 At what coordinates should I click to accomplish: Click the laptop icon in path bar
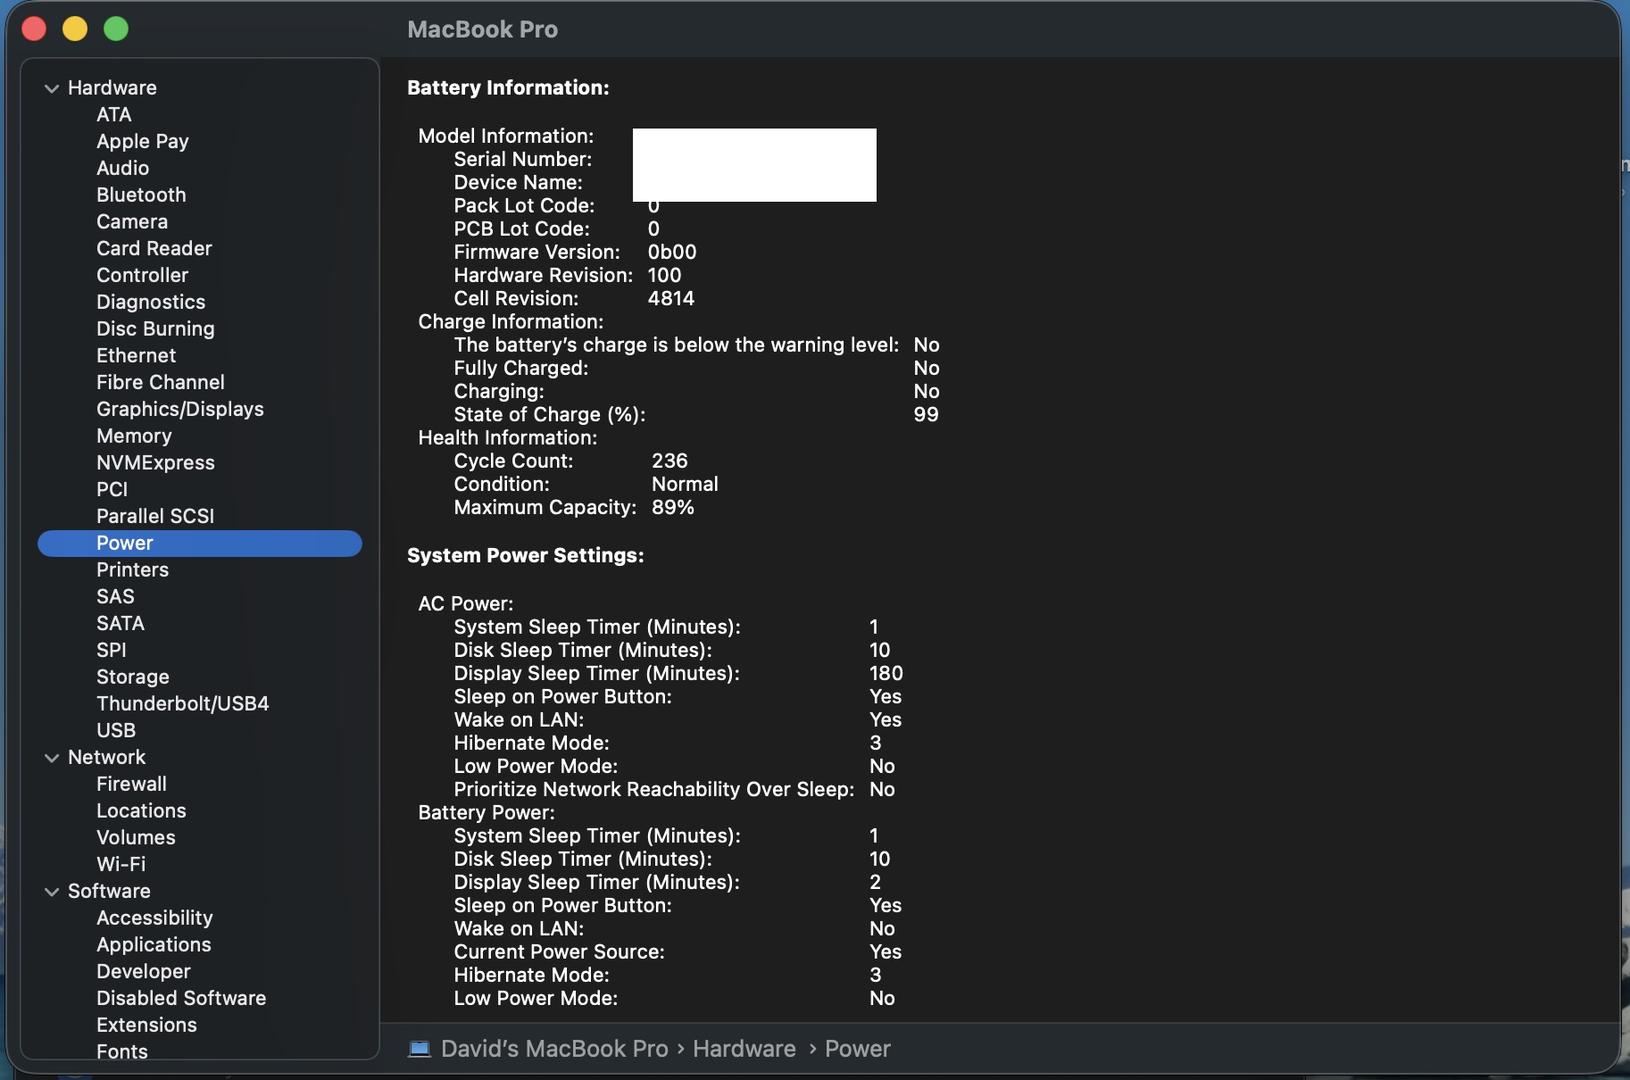(420, 1049)
